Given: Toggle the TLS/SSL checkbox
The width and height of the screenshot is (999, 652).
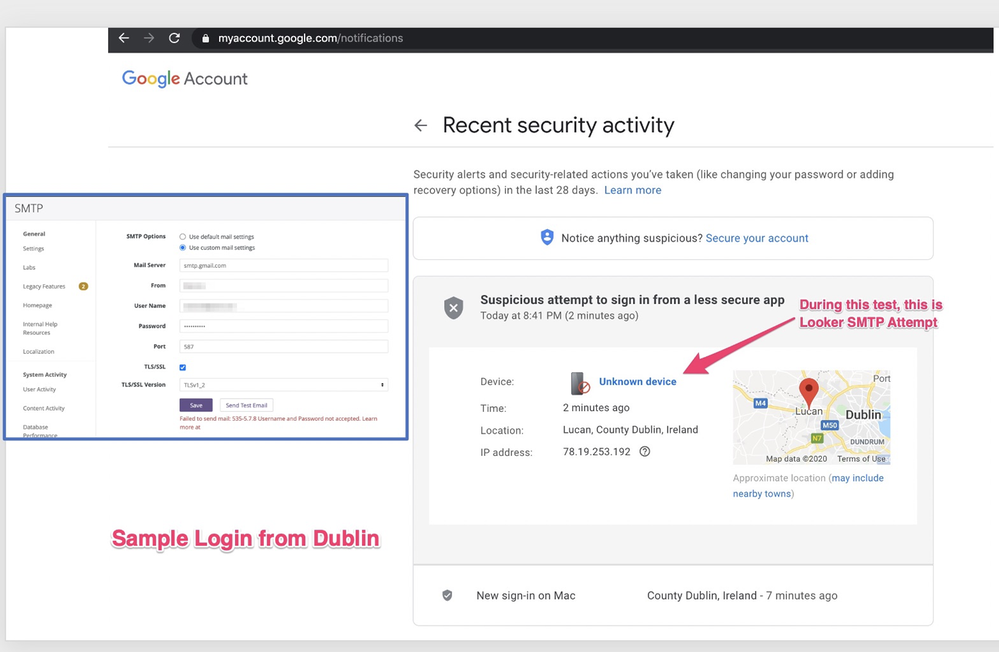Looking at the screenshot, I should [183, 367].
